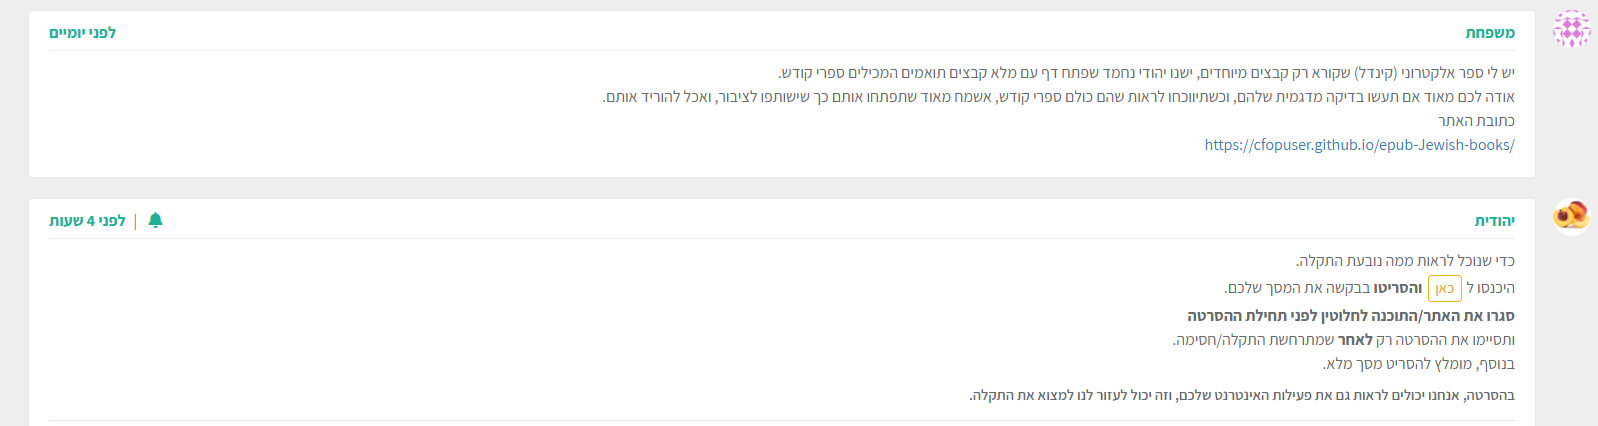Click the line "בנוסף, מומלץ להסריט מסך מלא"
Screen dimensions: 1598x426
pyautogui.click(x=1418, y=364)
